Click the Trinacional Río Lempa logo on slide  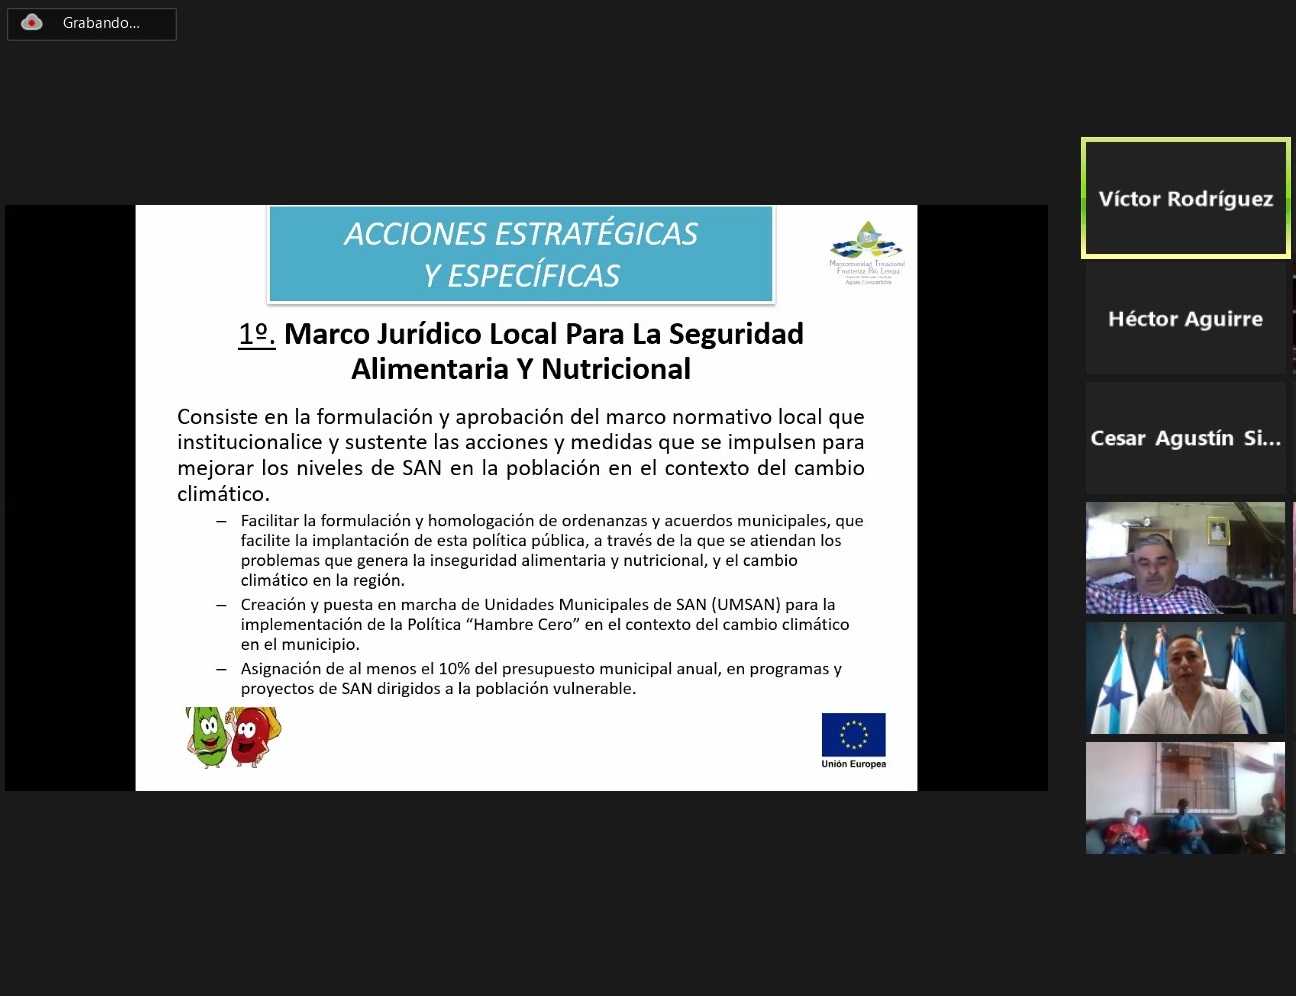click(x=866, y=253)
